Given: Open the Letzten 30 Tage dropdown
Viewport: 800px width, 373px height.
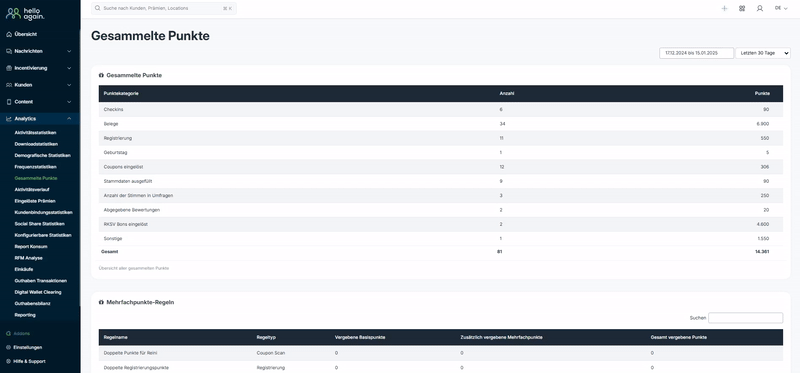Looking at the screenshot, I should (x=763, y=53).
